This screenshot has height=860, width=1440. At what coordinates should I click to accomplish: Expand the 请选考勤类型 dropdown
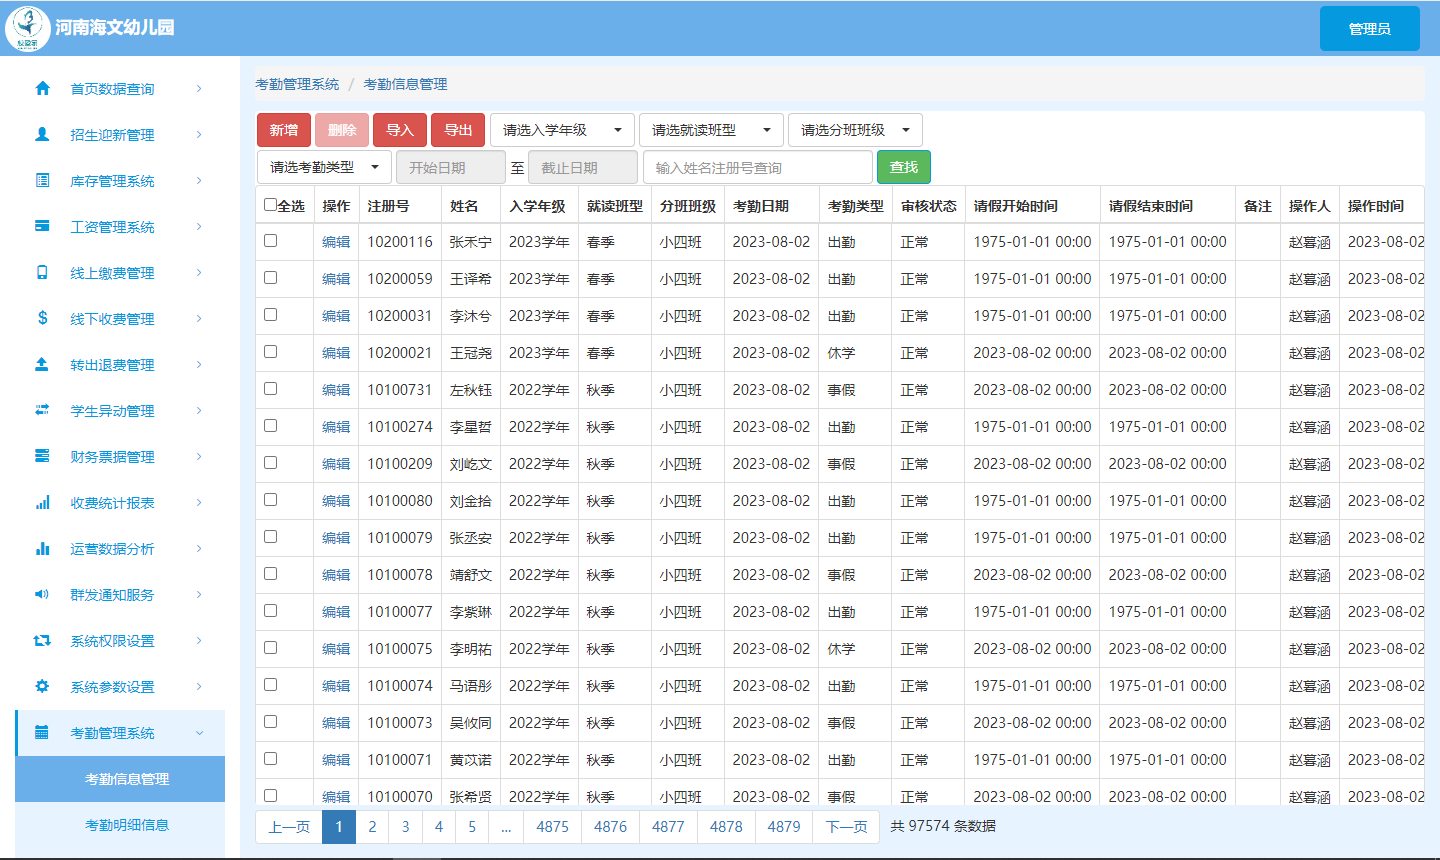click(x=323, y=167)
